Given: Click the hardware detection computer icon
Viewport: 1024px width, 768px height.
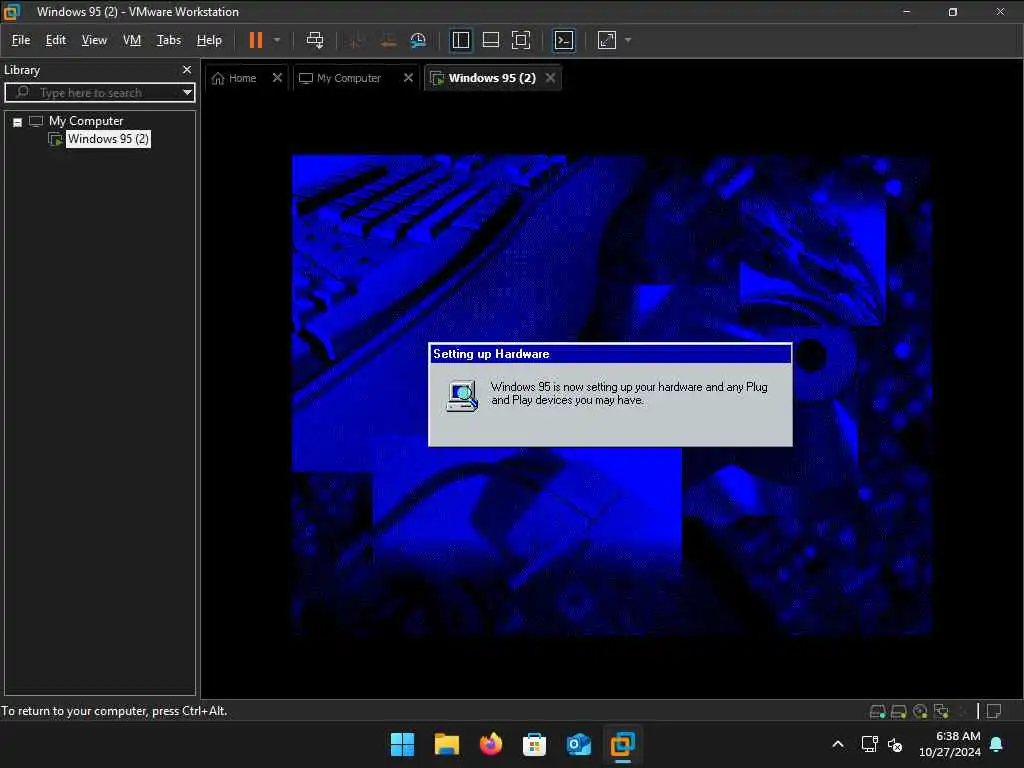Looking at the screenshot, I should click(462, 396).
